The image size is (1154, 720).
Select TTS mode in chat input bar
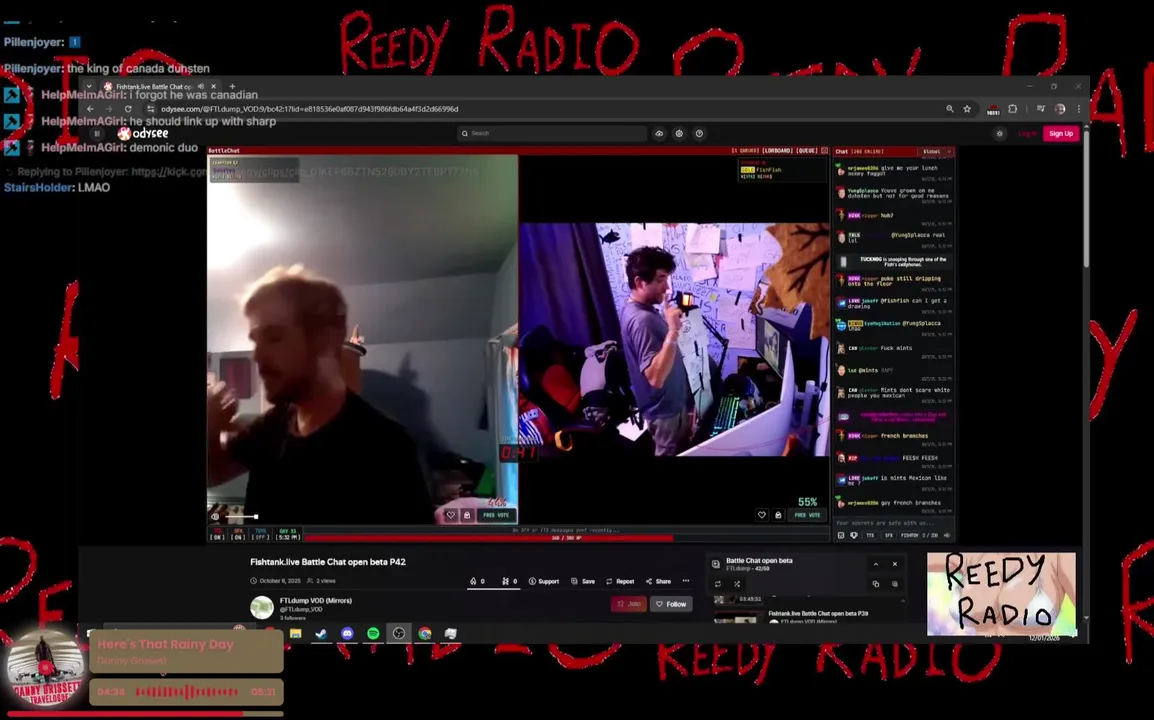pyautogui.click(x=870, y=535)
